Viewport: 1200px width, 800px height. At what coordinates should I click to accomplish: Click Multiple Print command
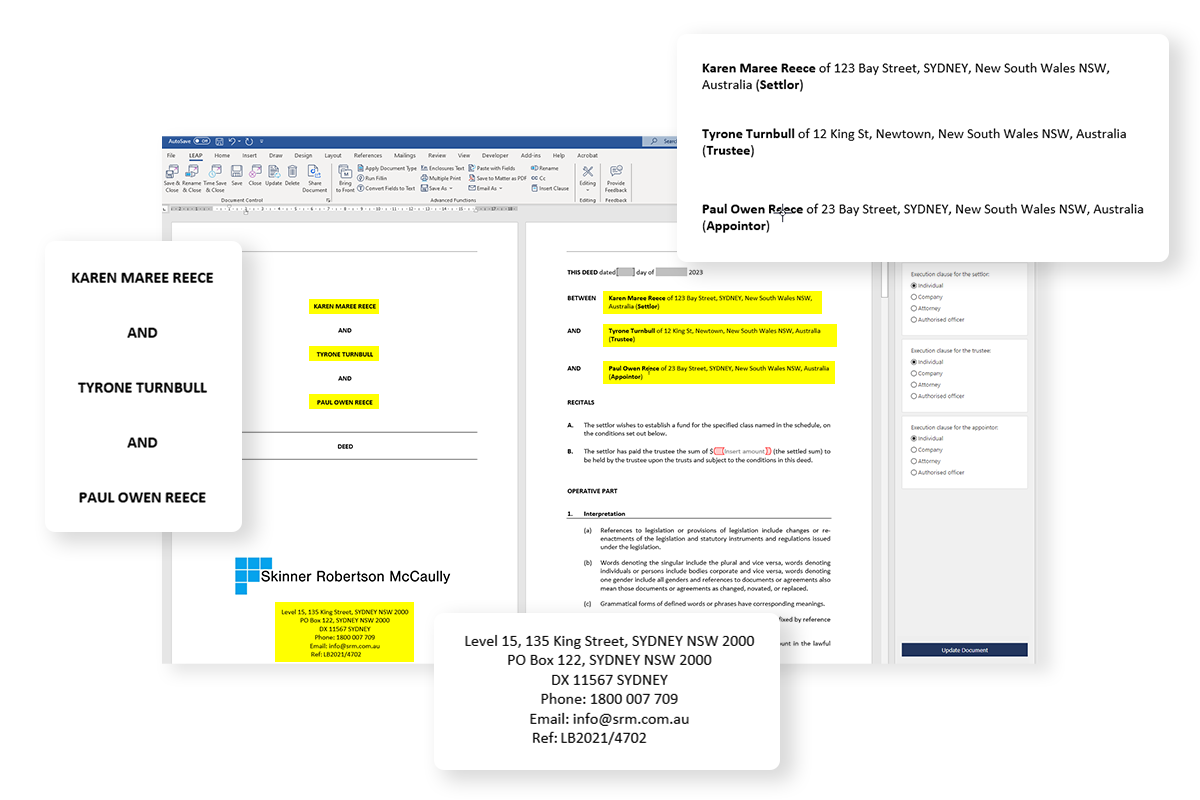[441, 178]
